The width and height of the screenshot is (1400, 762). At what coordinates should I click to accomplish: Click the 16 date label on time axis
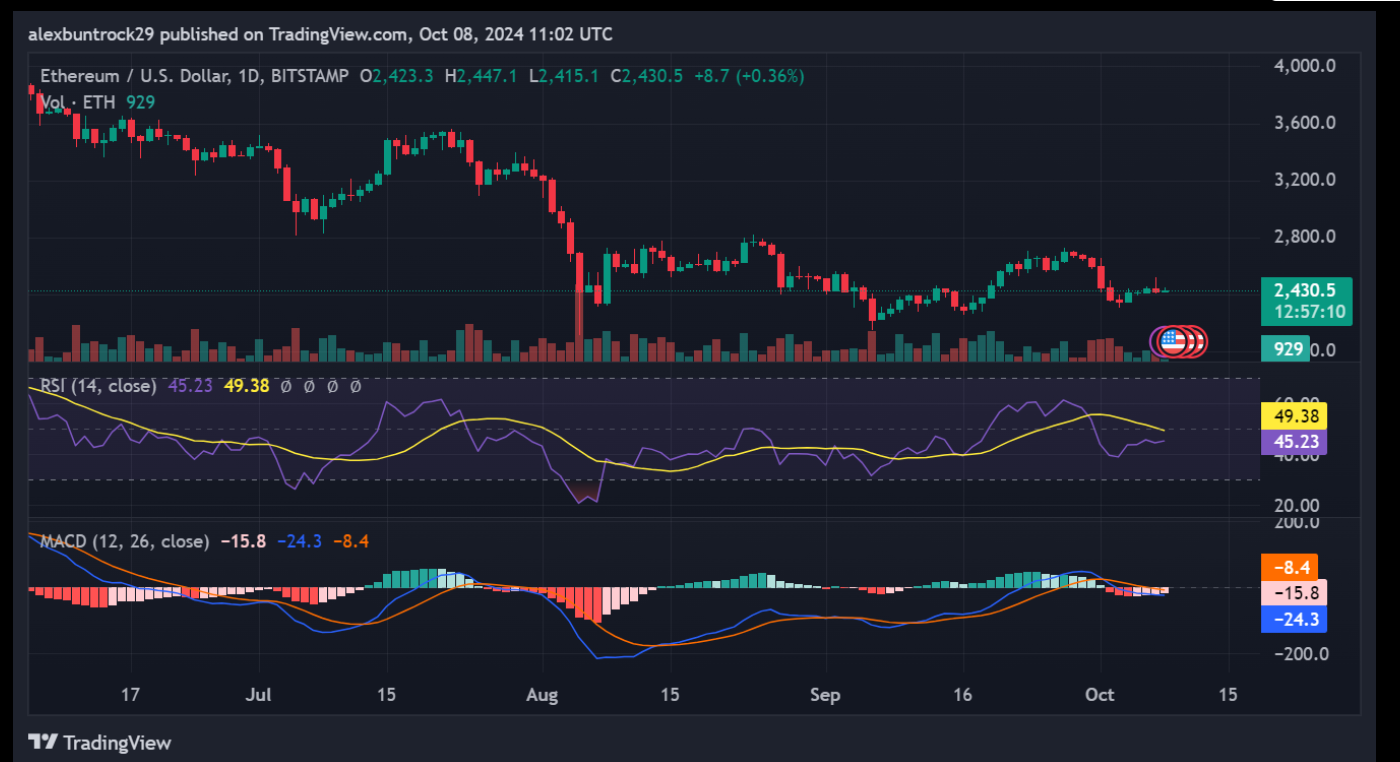(x=963, y=694)
